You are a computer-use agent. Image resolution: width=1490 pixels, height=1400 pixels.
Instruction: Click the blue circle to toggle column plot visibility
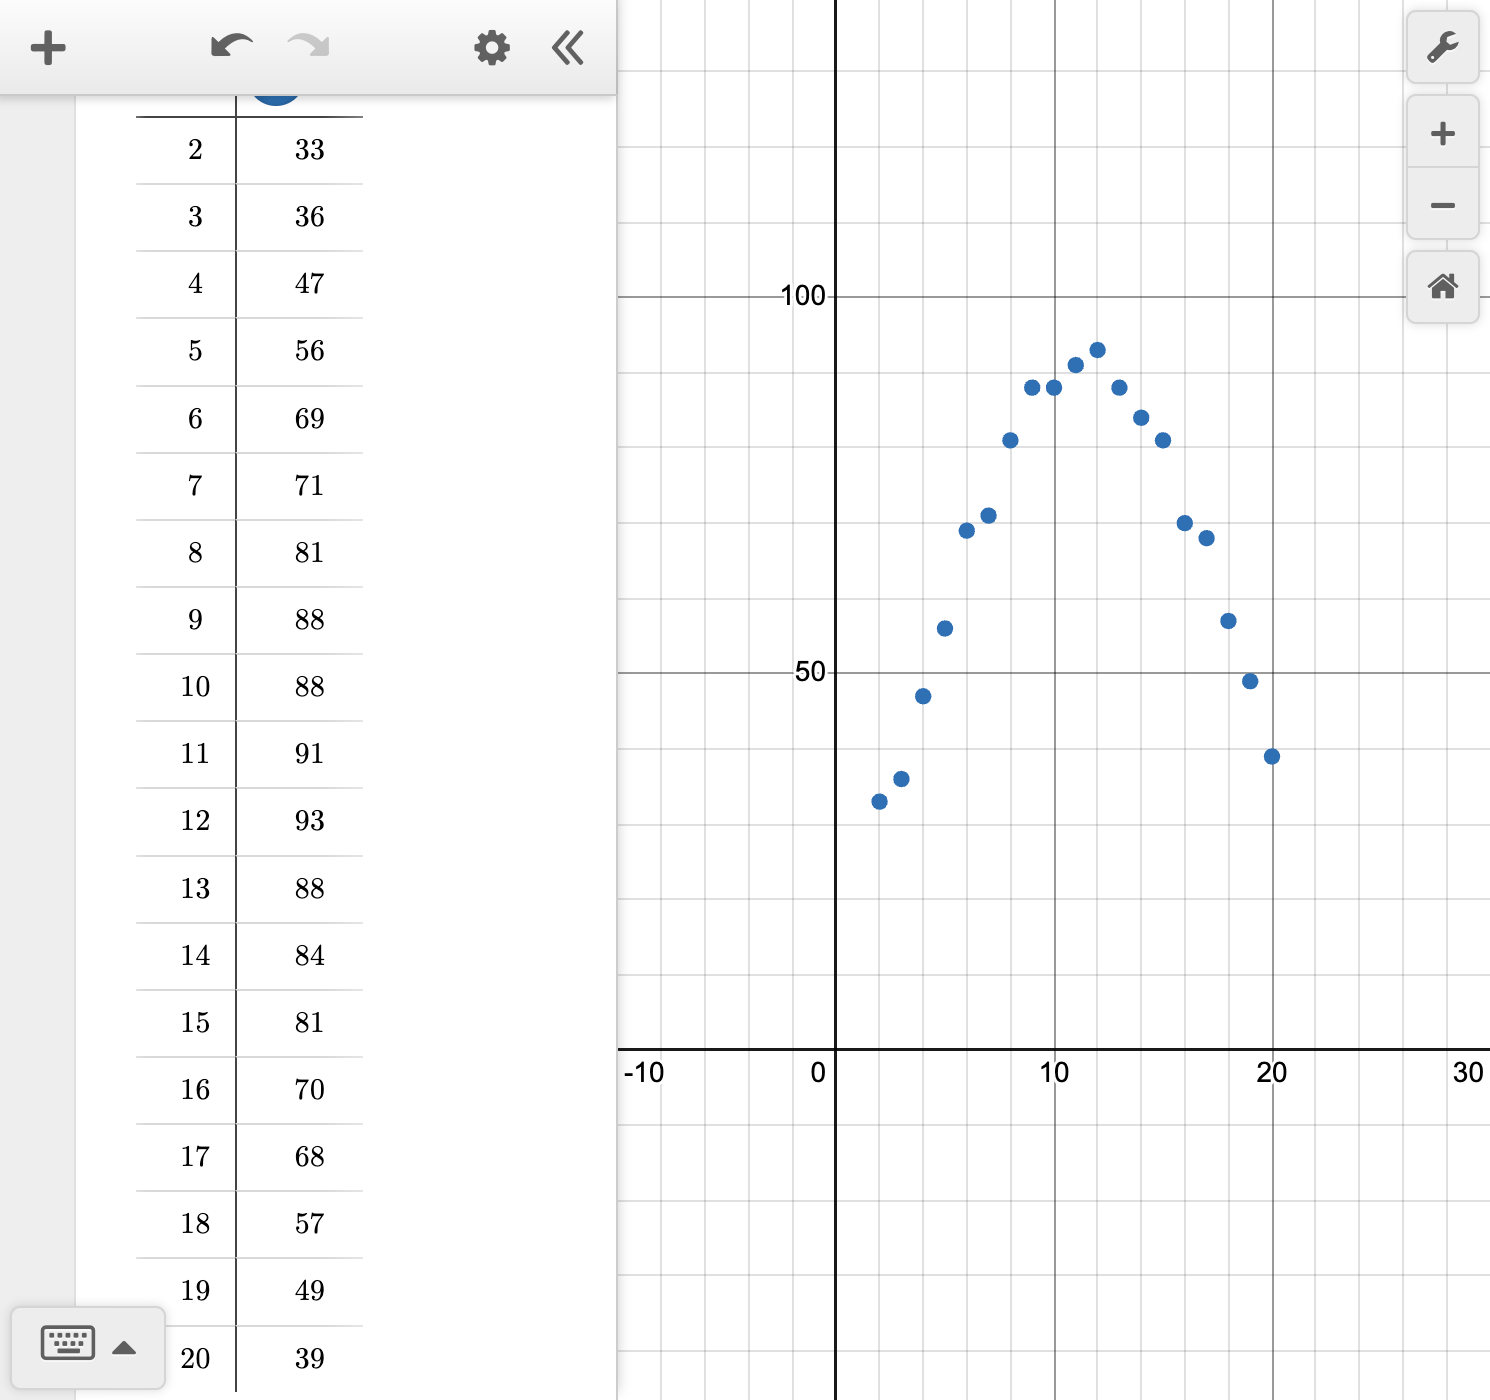tap(276, 95)
